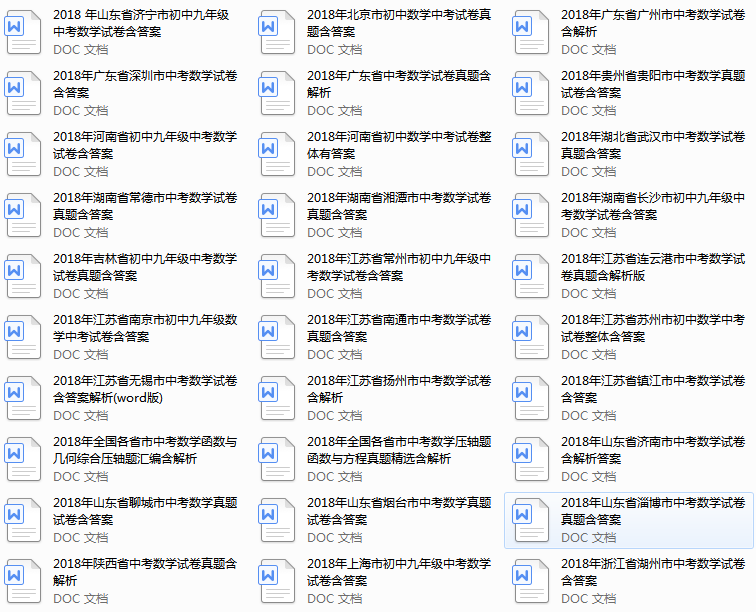Select the 2018年江苏省南京市 document icon

[24, 337]
